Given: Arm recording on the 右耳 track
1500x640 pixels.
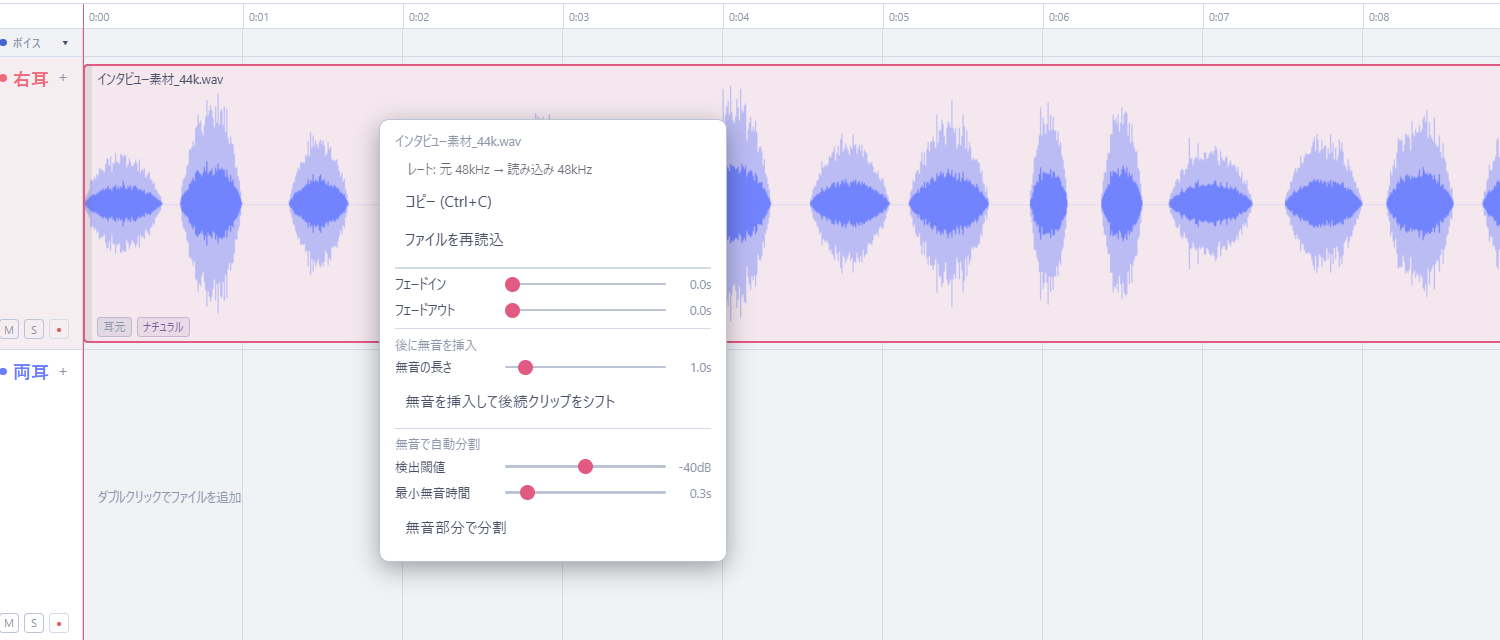Looking at the screenshot, I should (x=59, y=330).
